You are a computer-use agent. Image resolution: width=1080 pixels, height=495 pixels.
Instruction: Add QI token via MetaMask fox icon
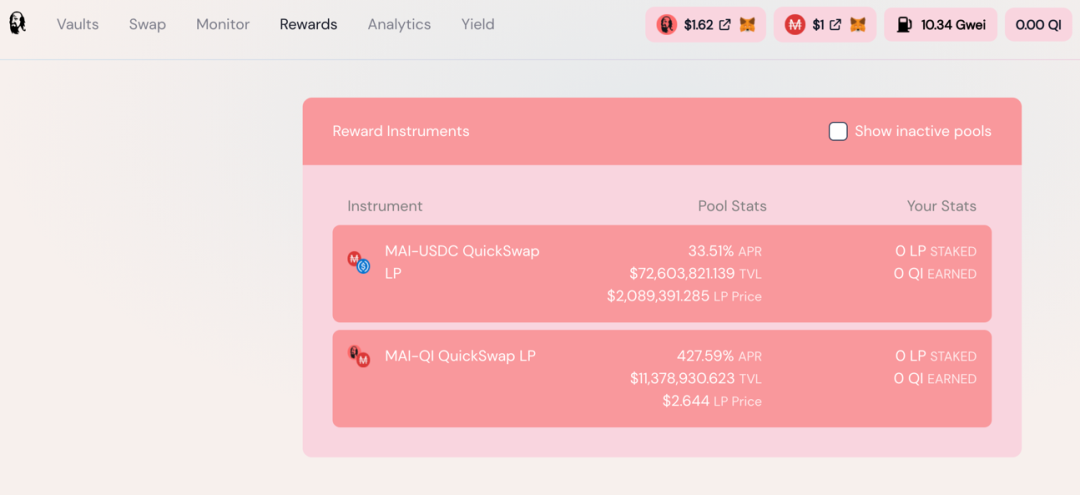[x=747, y=25]
